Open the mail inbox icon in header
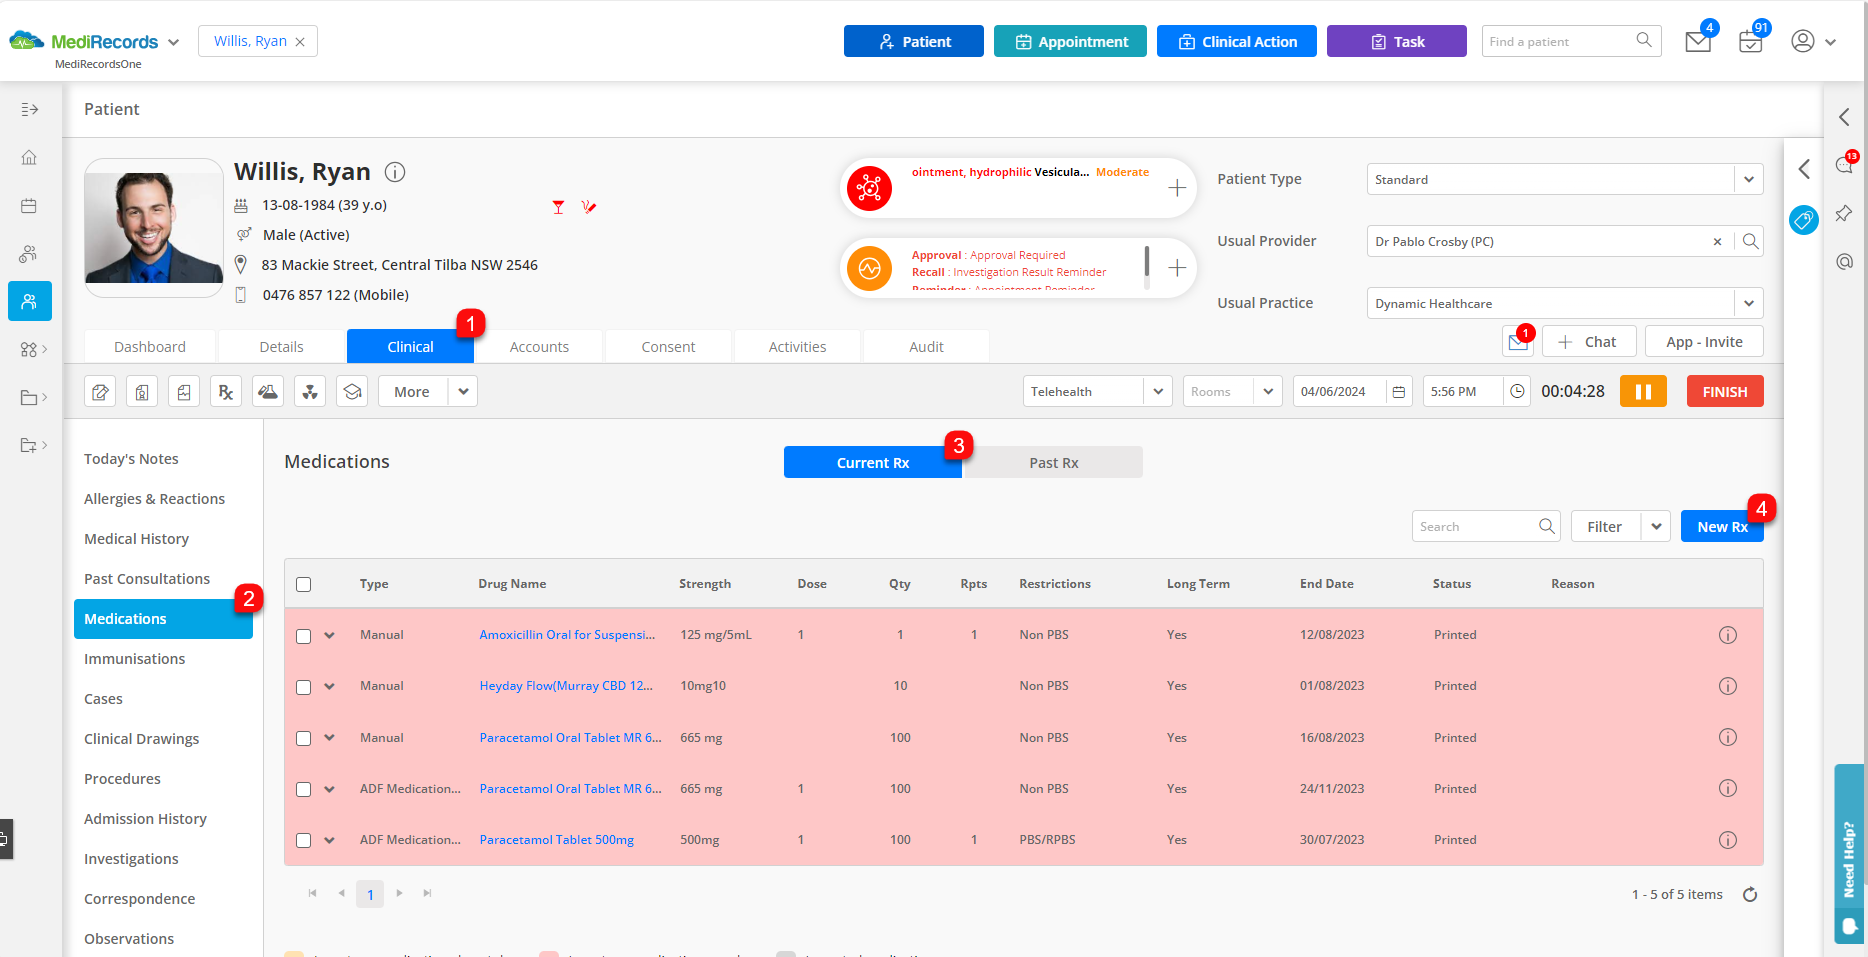This screenshot has height=957, width=1868. click(x=1697, y=42)
